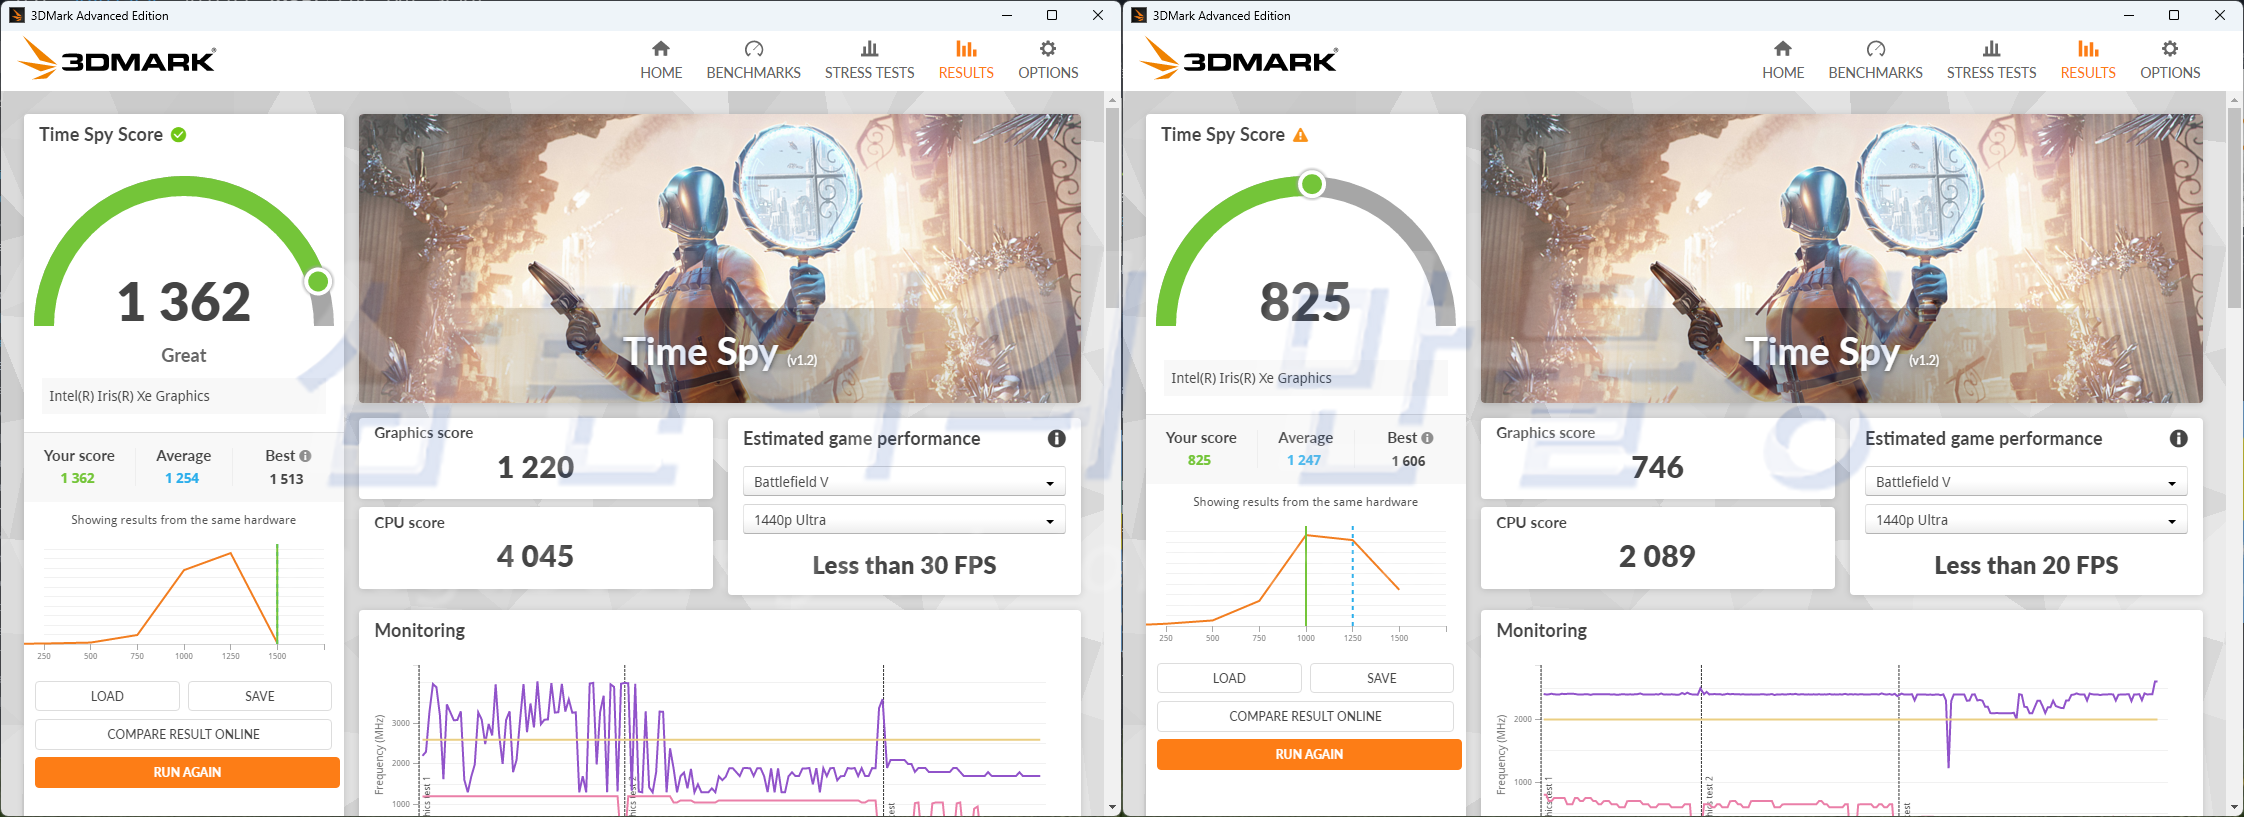
Task: Click COMPARE RESULT ONLINE in right window
Action: click(x=1305, y=716)
